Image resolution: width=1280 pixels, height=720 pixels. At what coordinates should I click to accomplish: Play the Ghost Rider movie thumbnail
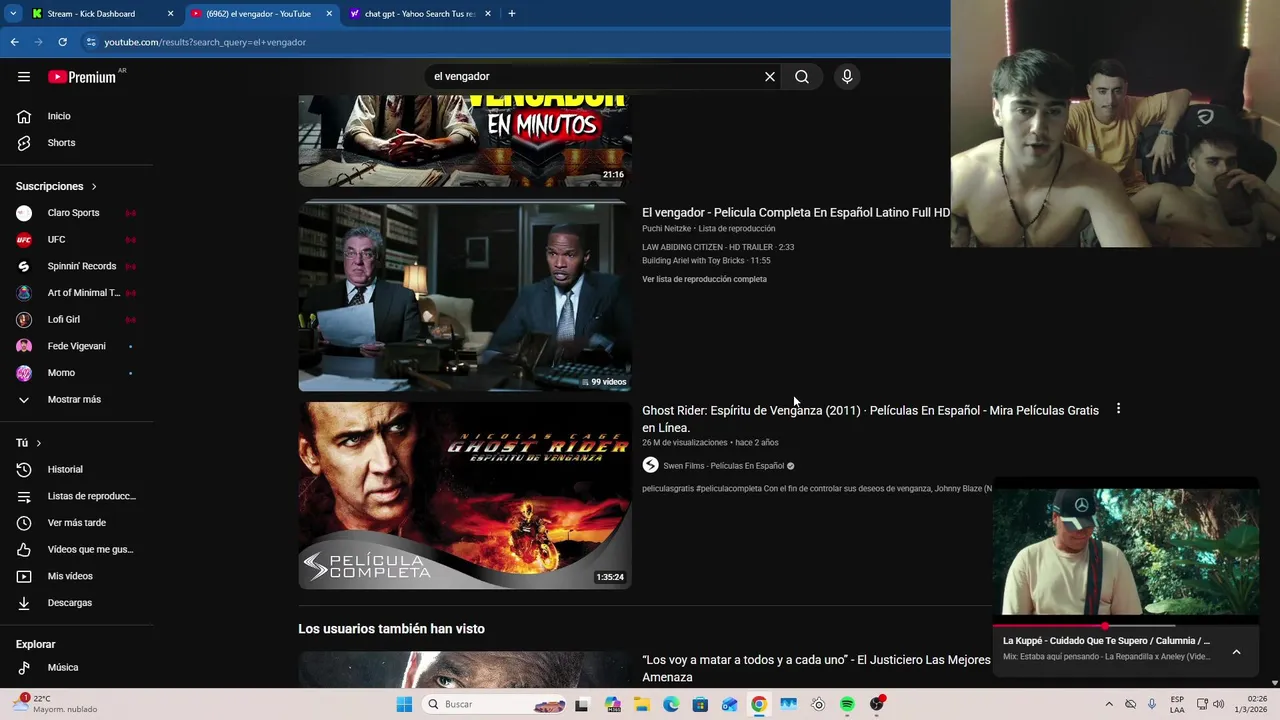click(x=465, y=496)
